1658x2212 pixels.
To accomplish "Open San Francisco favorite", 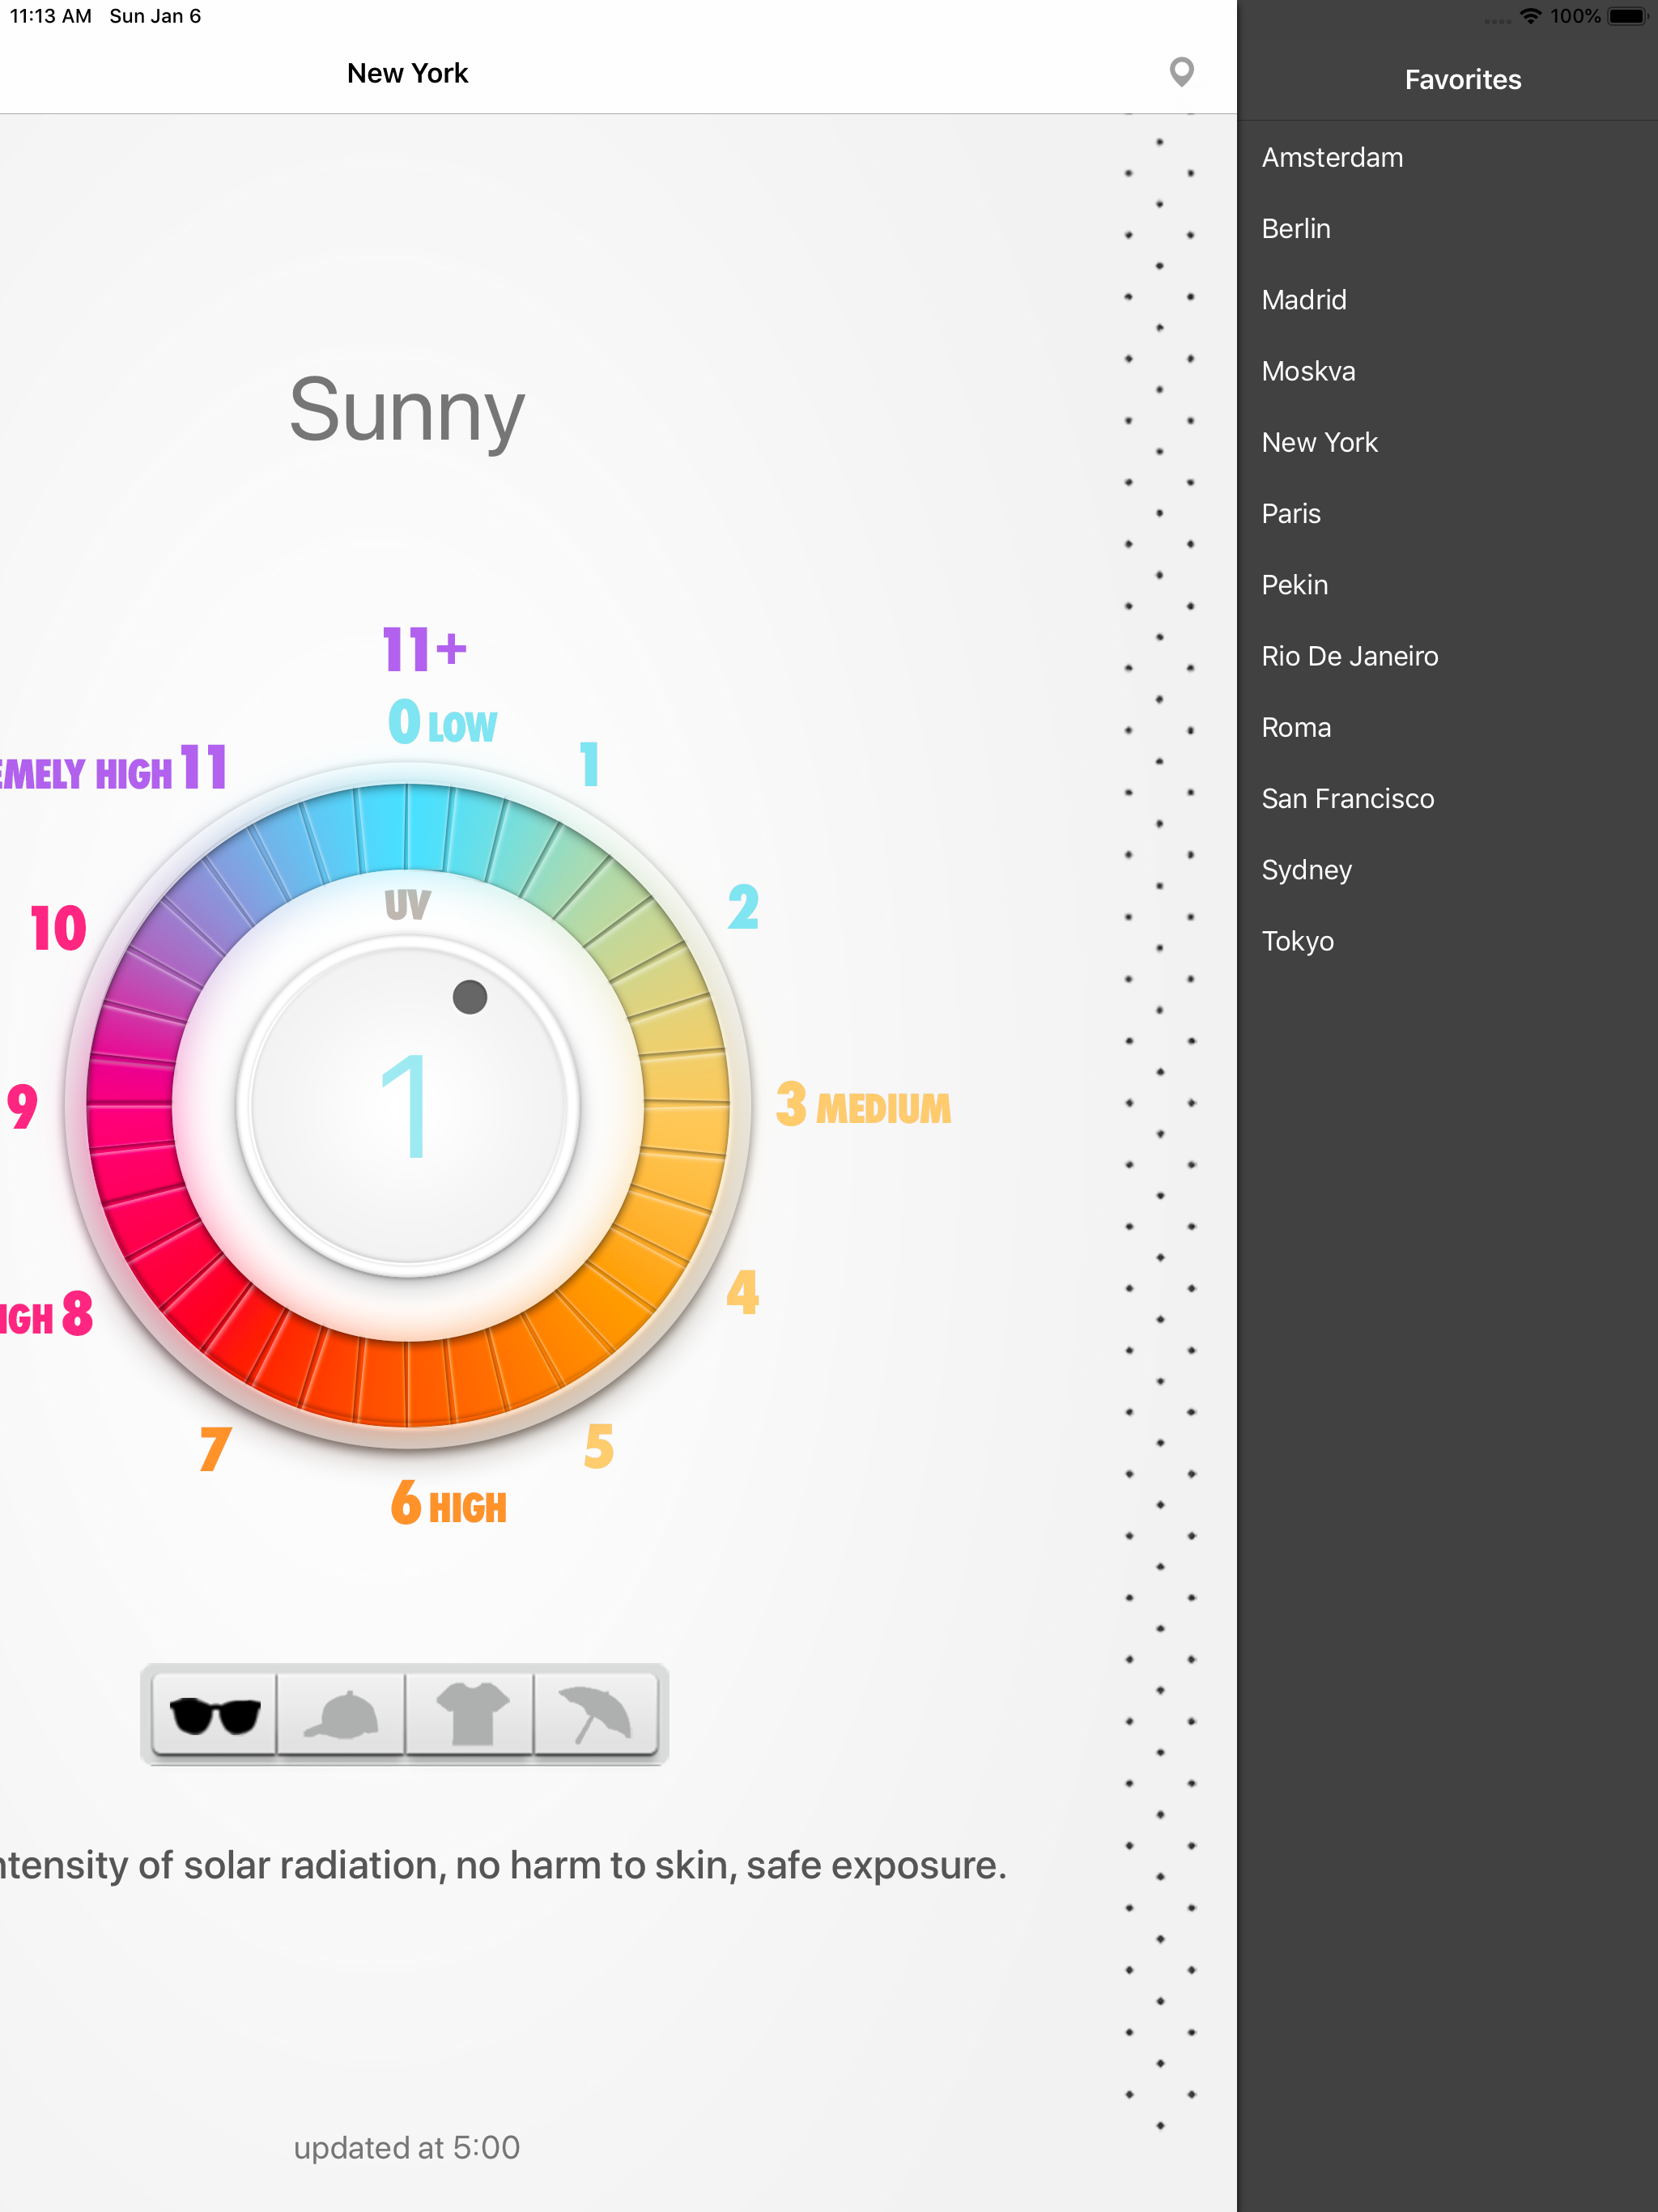I will 1347,799.
